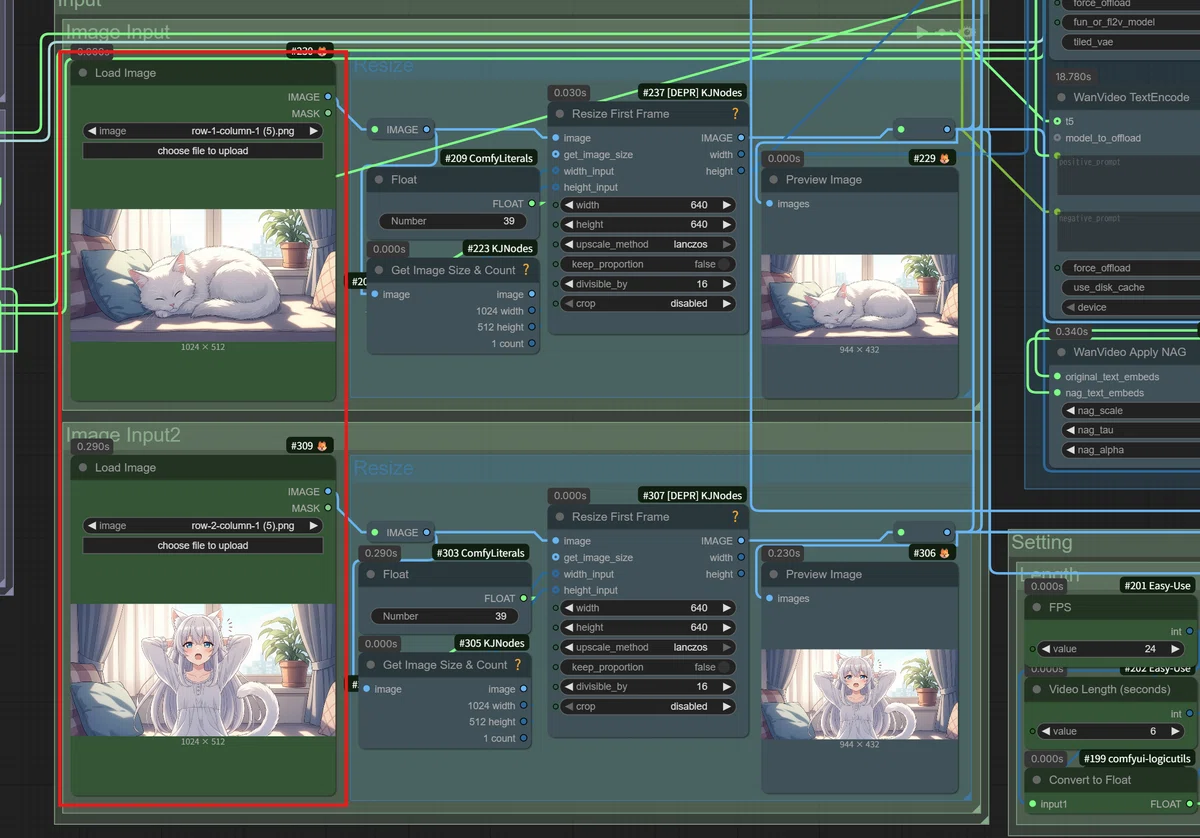Collapse Preview Image node #229 via its dot
The height and width of the screenshot is (838, 1200).
773,180
